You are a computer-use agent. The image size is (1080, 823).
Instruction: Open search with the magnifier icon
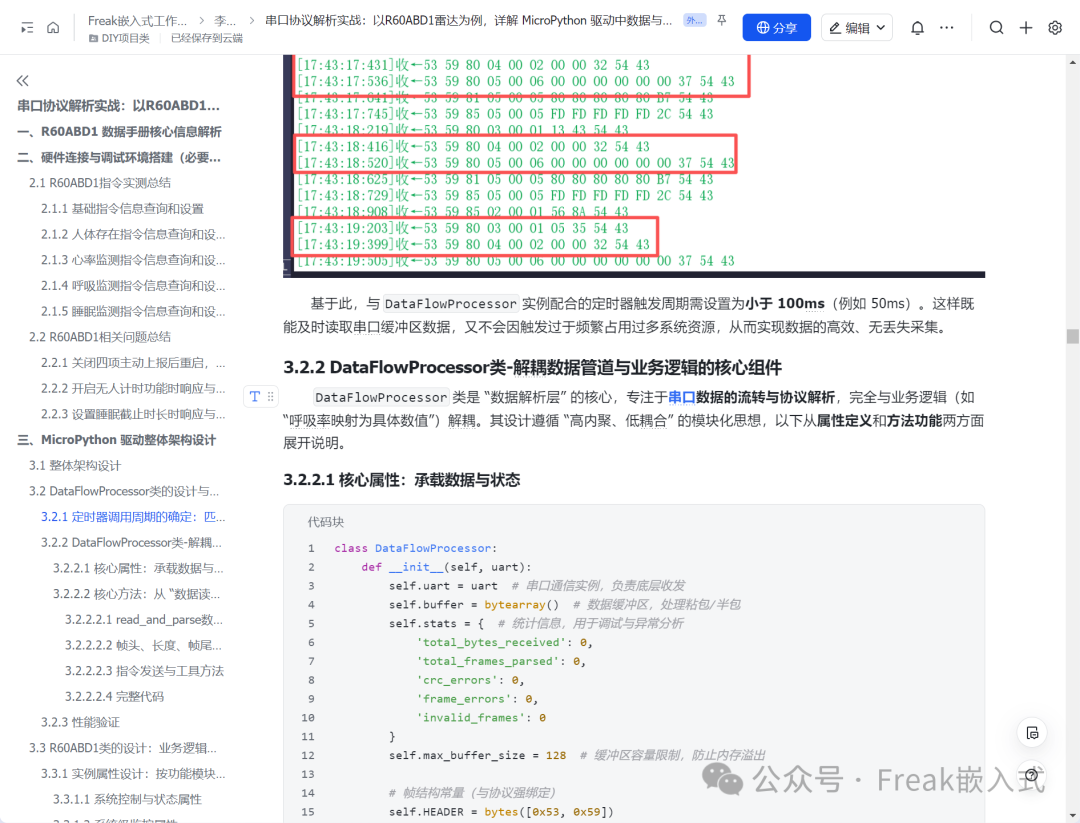(996, 28)
